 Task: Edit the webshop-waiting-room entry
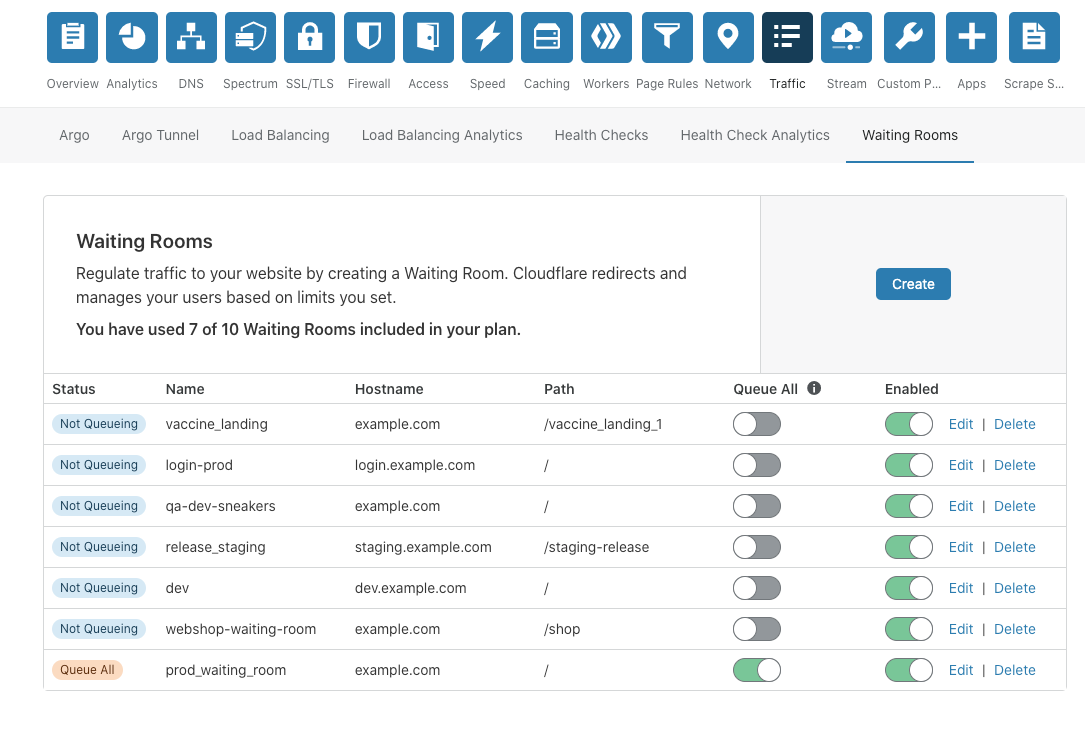coord(960,629)
